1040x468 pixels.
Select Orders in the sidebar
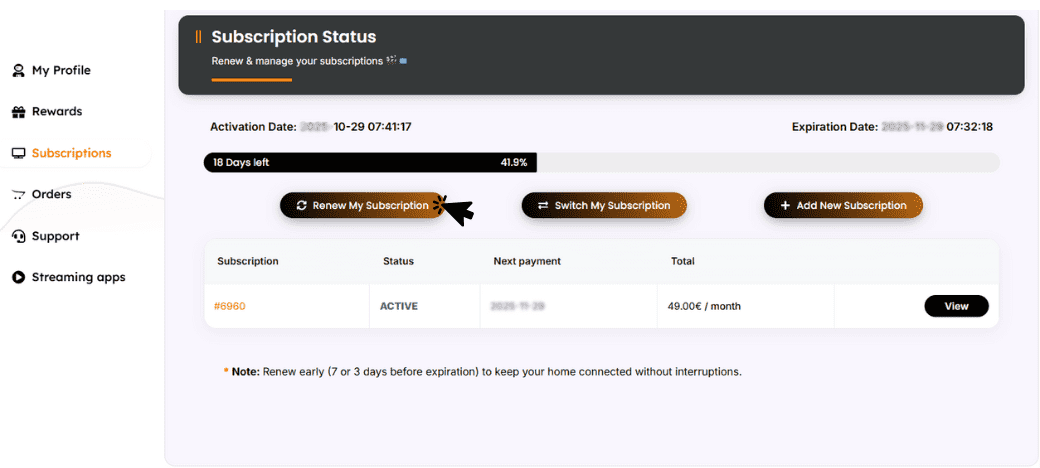tap(52, 195)
